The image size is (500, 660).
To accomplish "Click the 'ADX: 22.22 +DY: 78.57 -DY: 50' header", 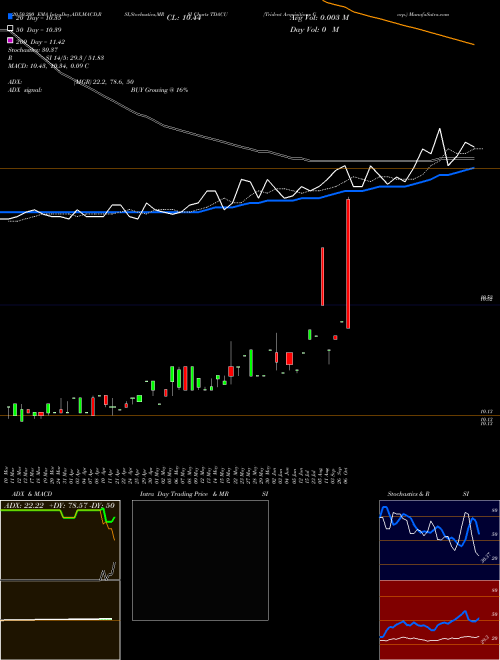I will 60,506.
